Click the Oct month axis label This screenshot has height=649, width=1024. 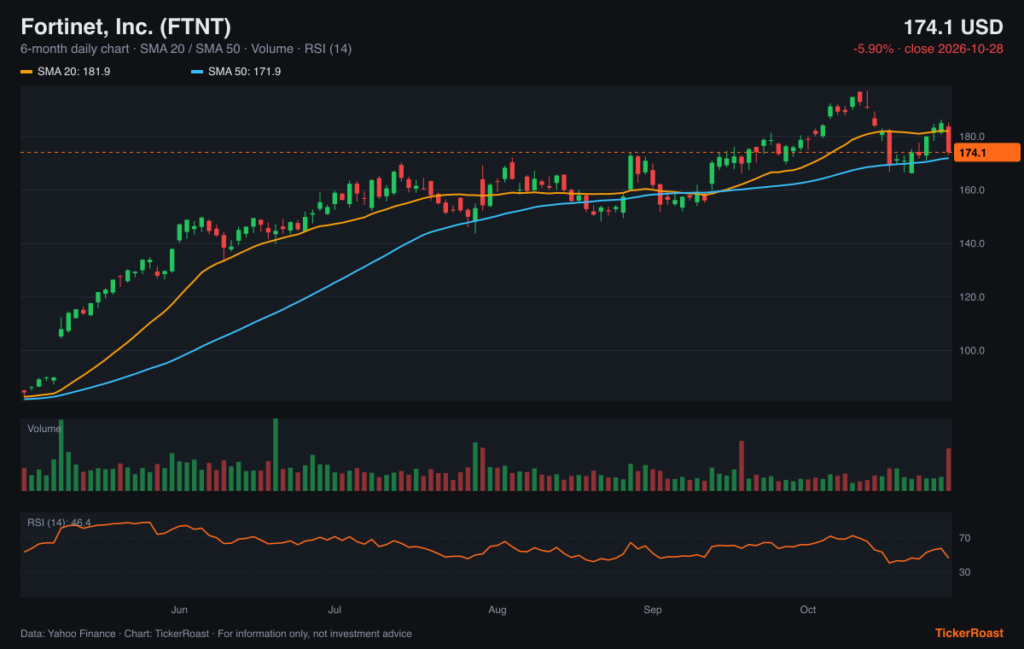coord(808,610)
